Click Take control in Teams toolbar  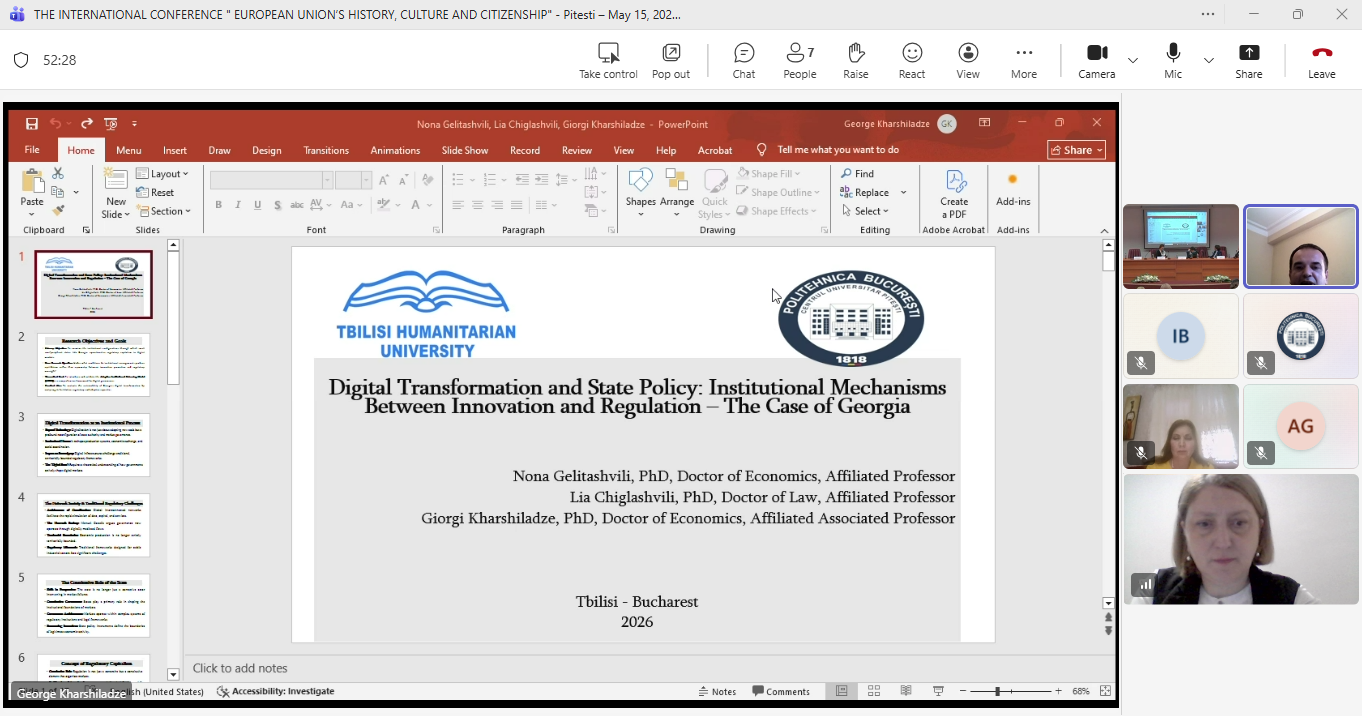[x=608, y=60]
